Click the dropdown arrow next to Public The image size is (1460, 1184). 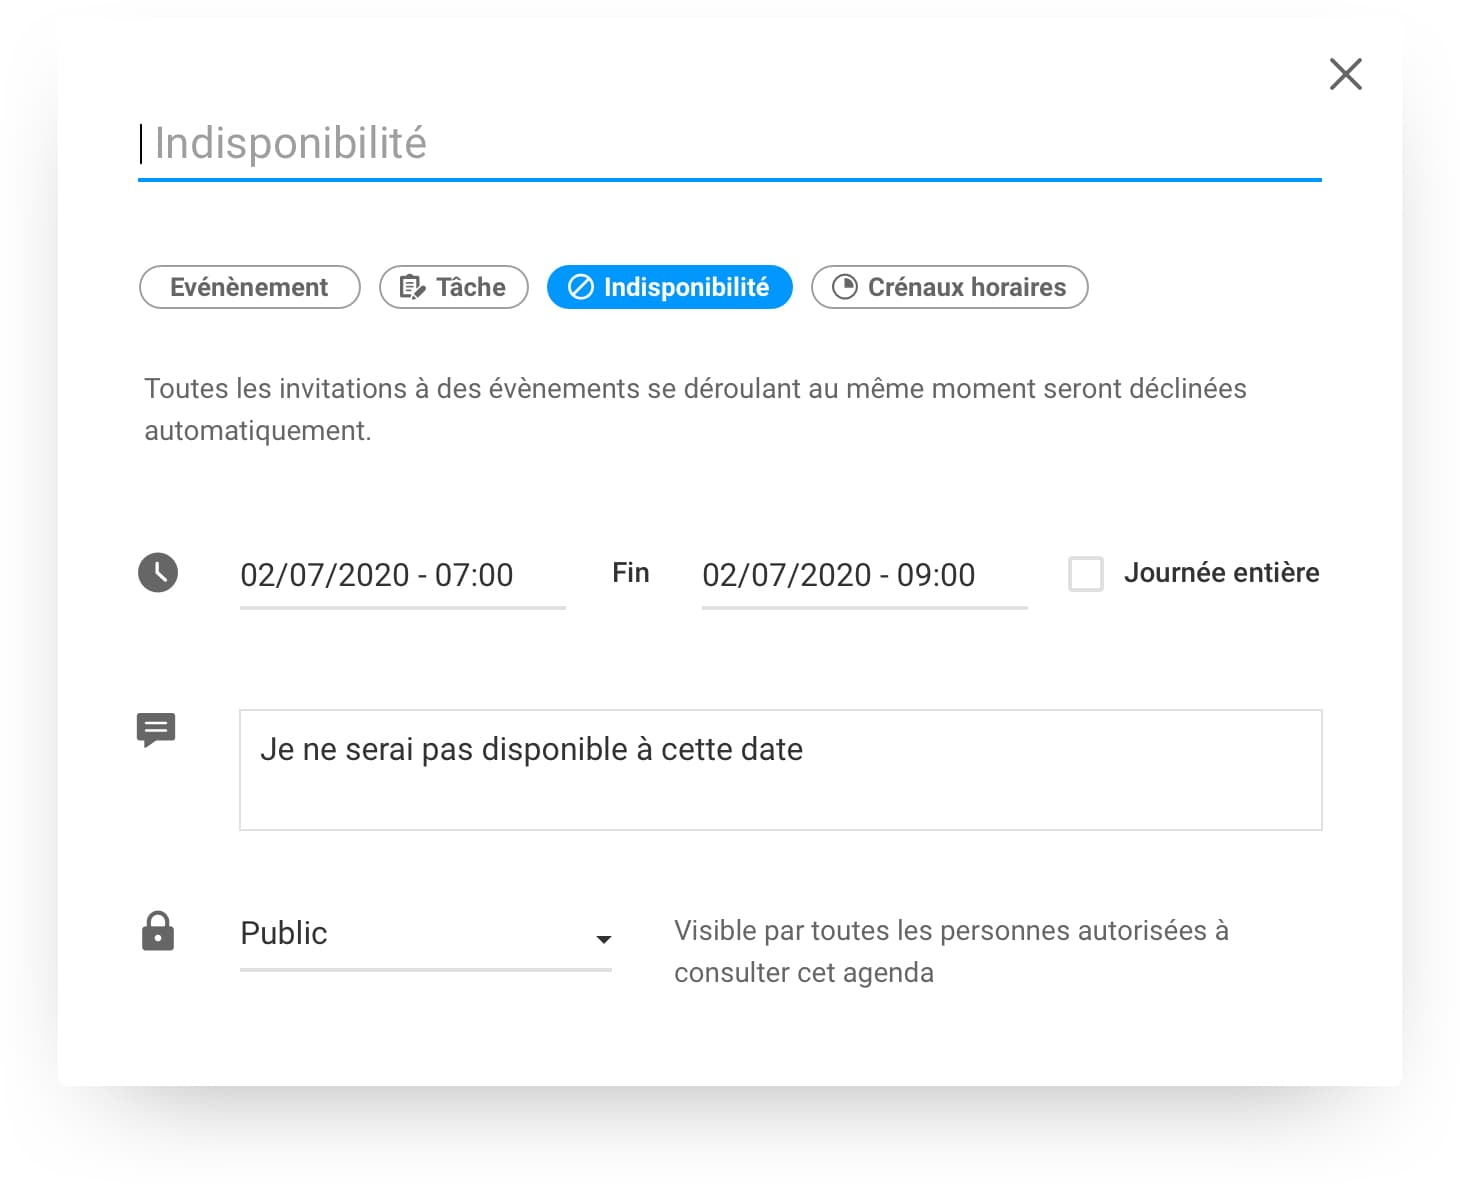603,939
